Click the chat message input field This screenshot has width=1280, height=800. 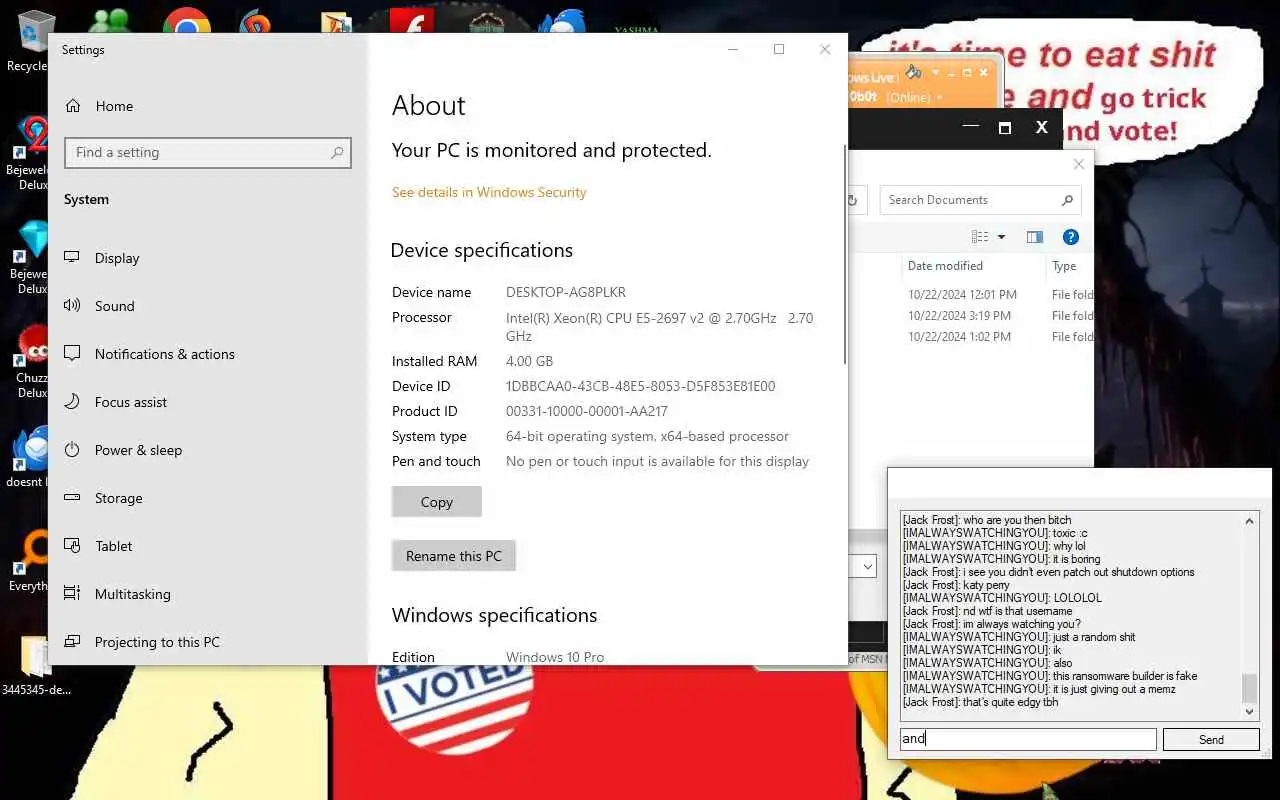(x=1028, y=739)
